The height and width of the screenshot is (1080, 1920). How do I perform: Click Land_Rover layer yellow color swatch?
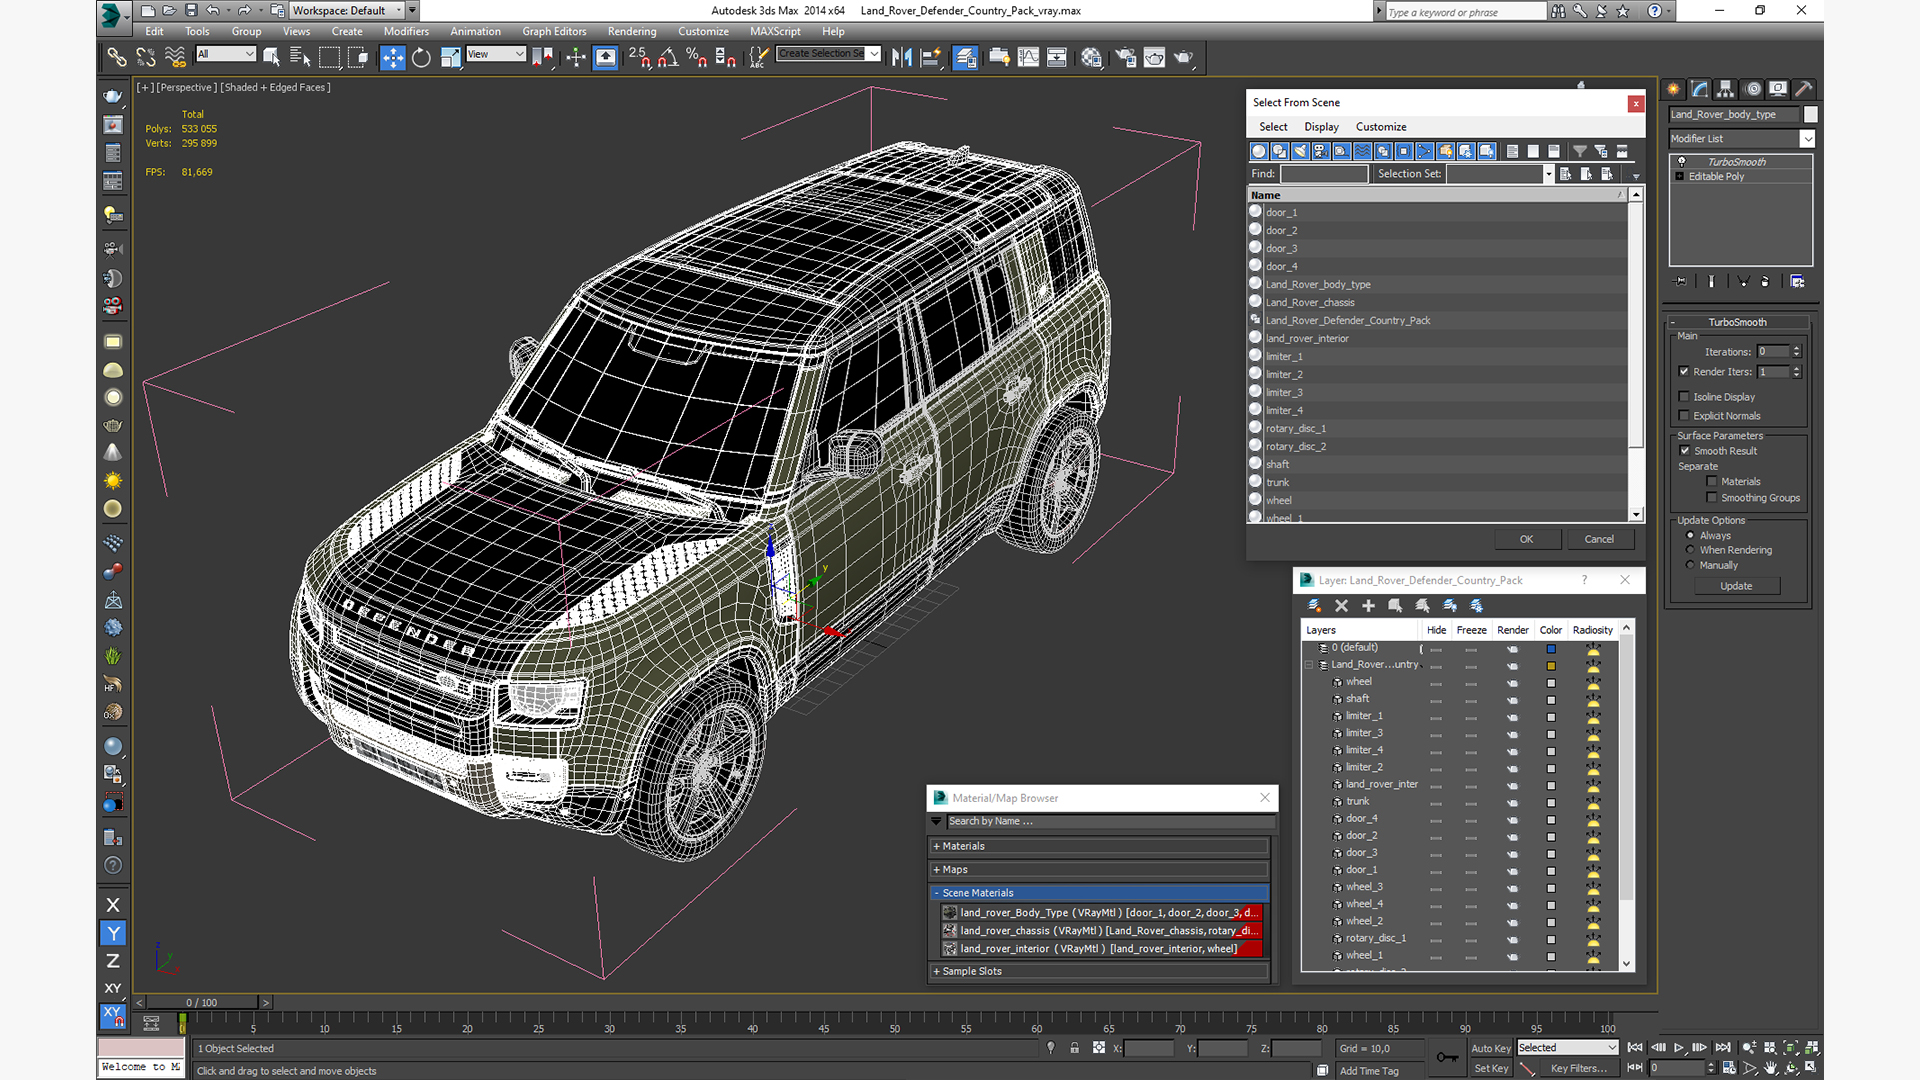(x=1551, y=666)
